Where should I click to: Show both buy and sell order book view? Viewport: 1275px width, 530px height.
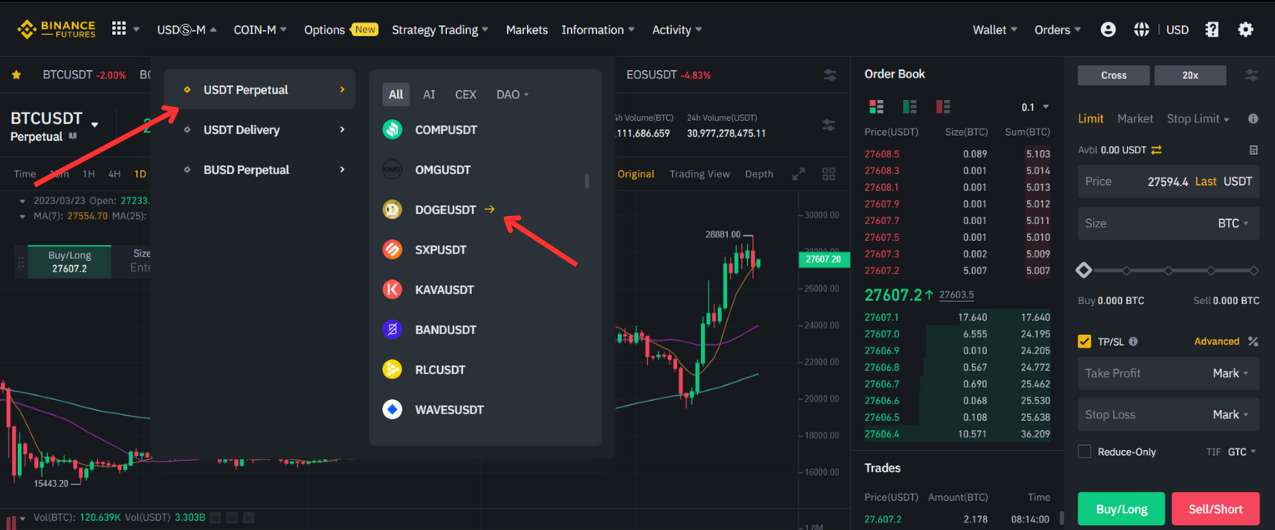point(877,106)
